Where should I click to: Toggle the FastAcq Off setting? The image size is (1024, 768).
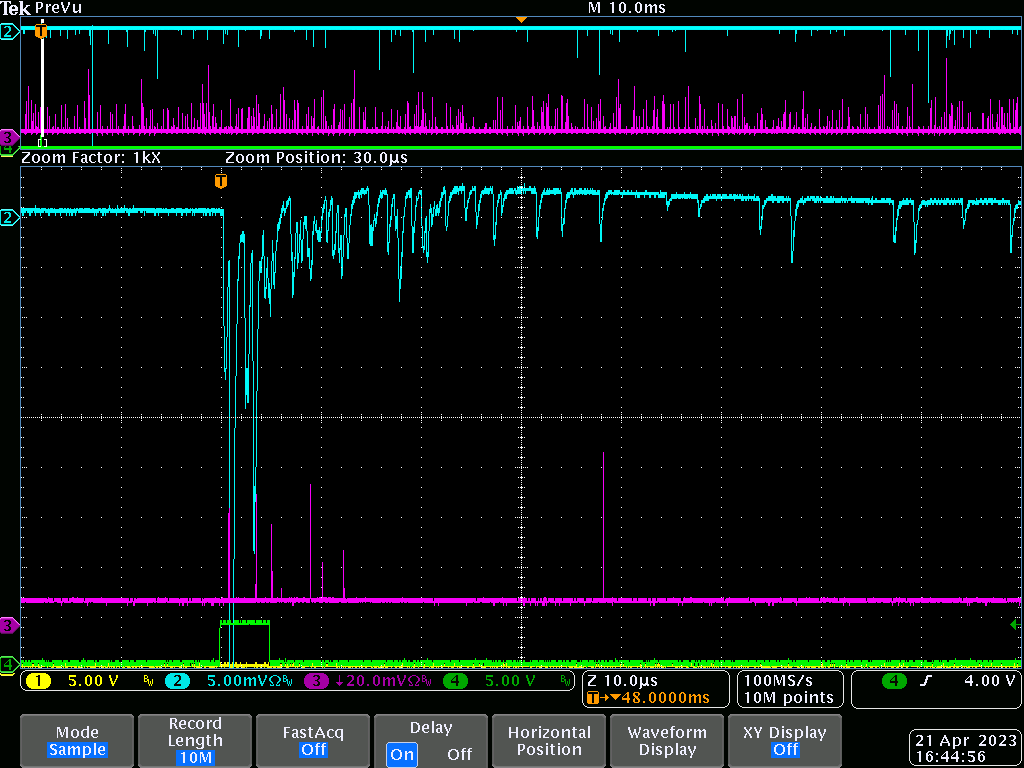313,741
